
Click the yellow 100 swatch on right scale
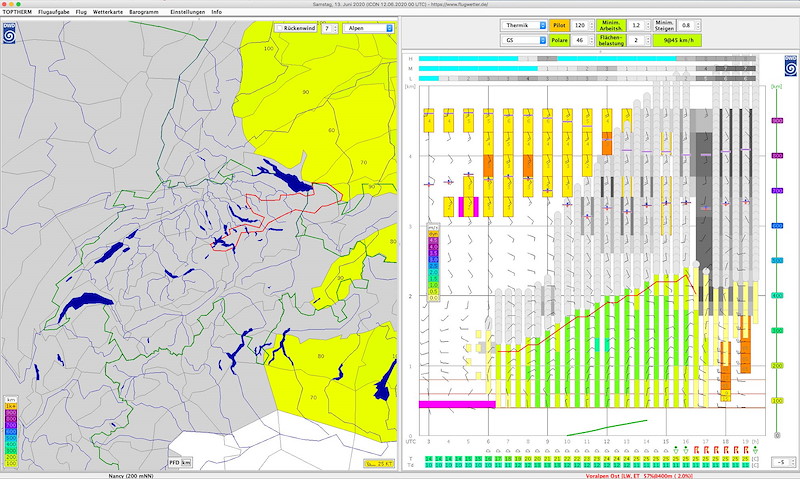point(777,400)
